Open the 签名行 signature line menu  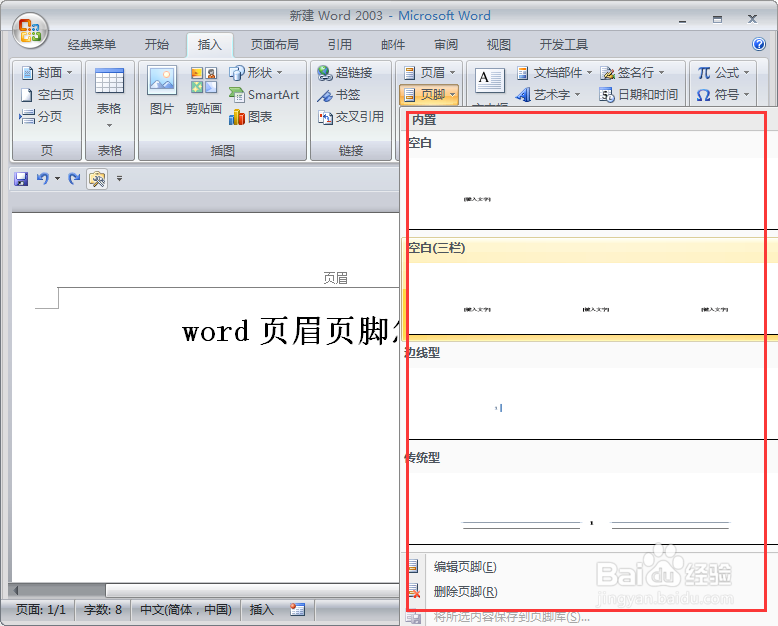(632, 73)
